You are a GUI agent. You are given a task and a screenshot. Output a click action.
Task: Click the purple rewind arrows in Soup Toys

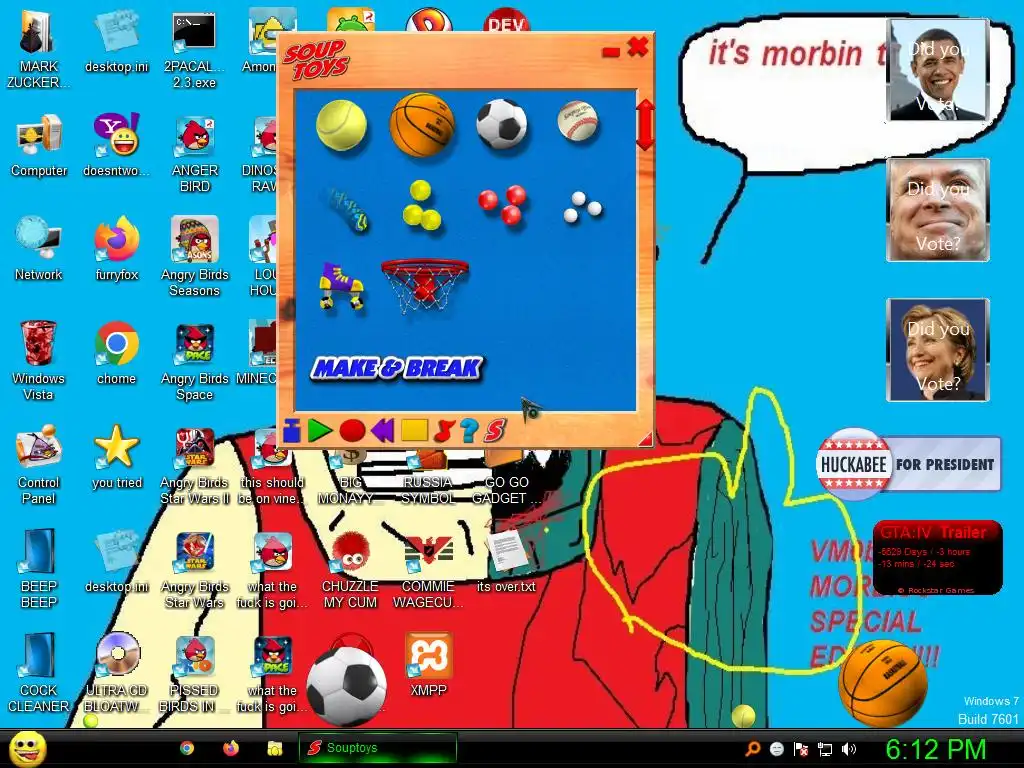coord(383,430)
